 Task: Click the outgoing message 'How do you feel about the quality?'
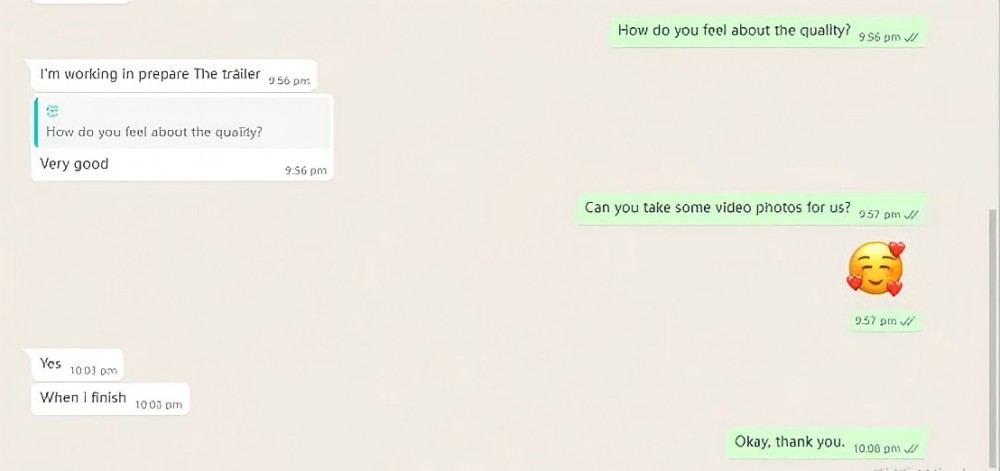point(768,32)
